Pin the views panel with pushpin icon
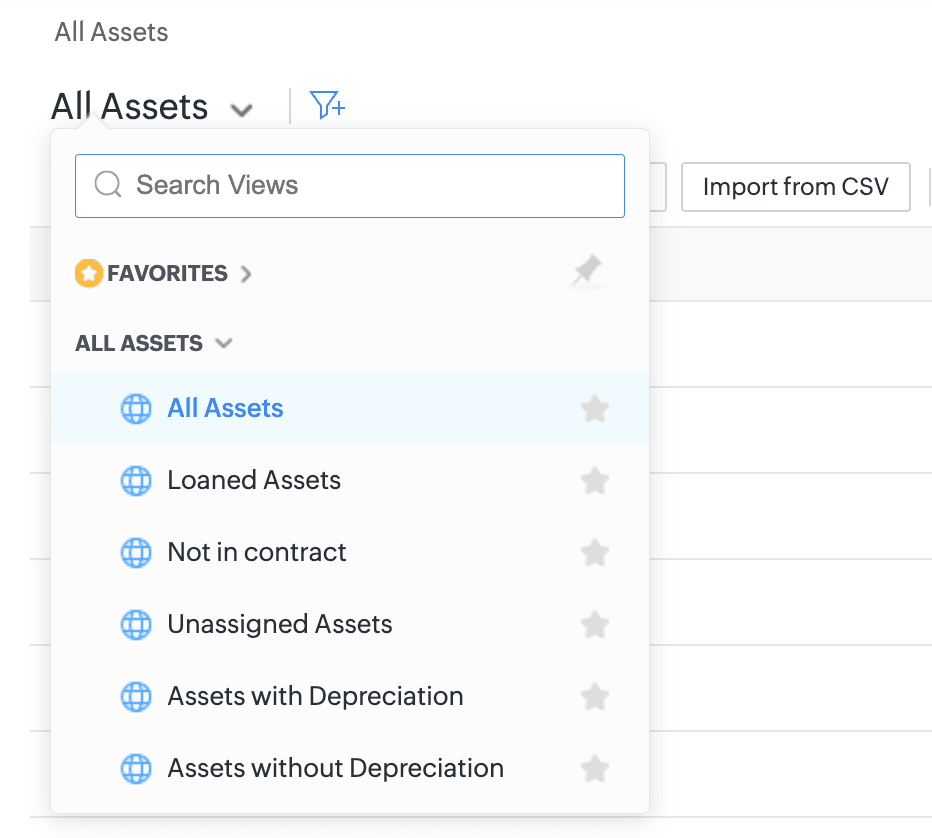 [588, 271]
